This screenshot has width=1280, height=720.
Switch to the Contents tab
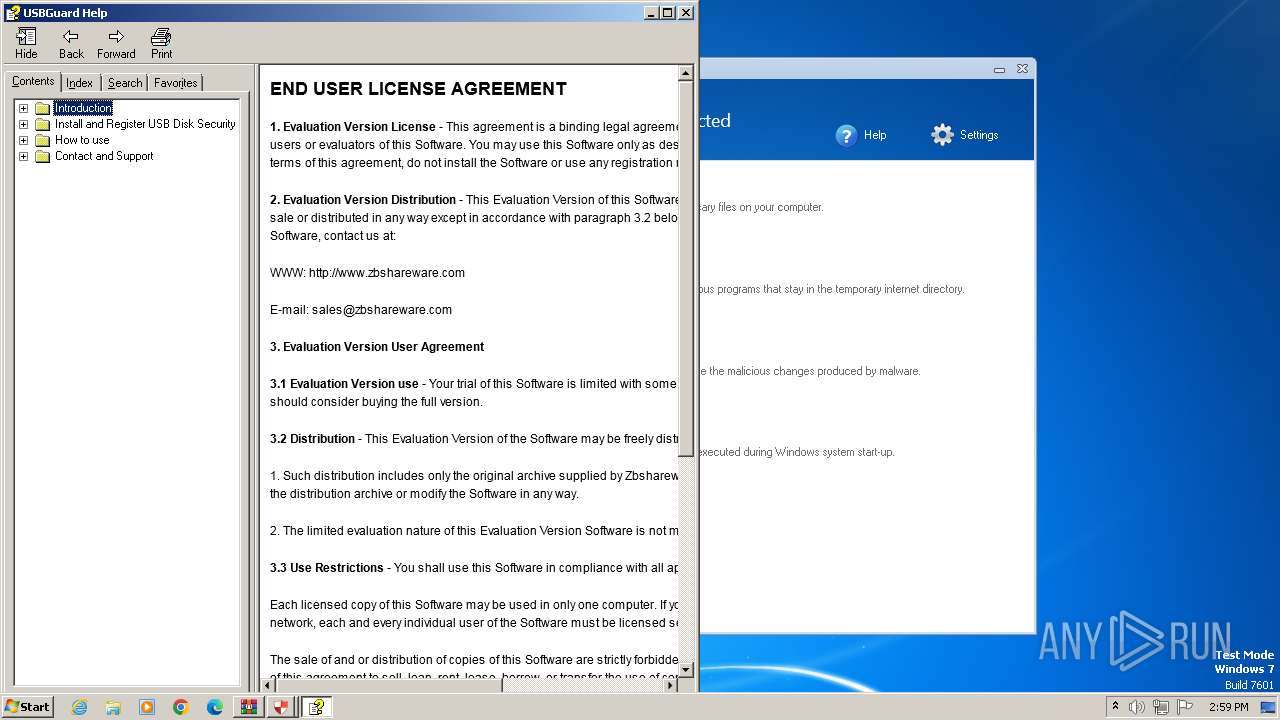33,82
